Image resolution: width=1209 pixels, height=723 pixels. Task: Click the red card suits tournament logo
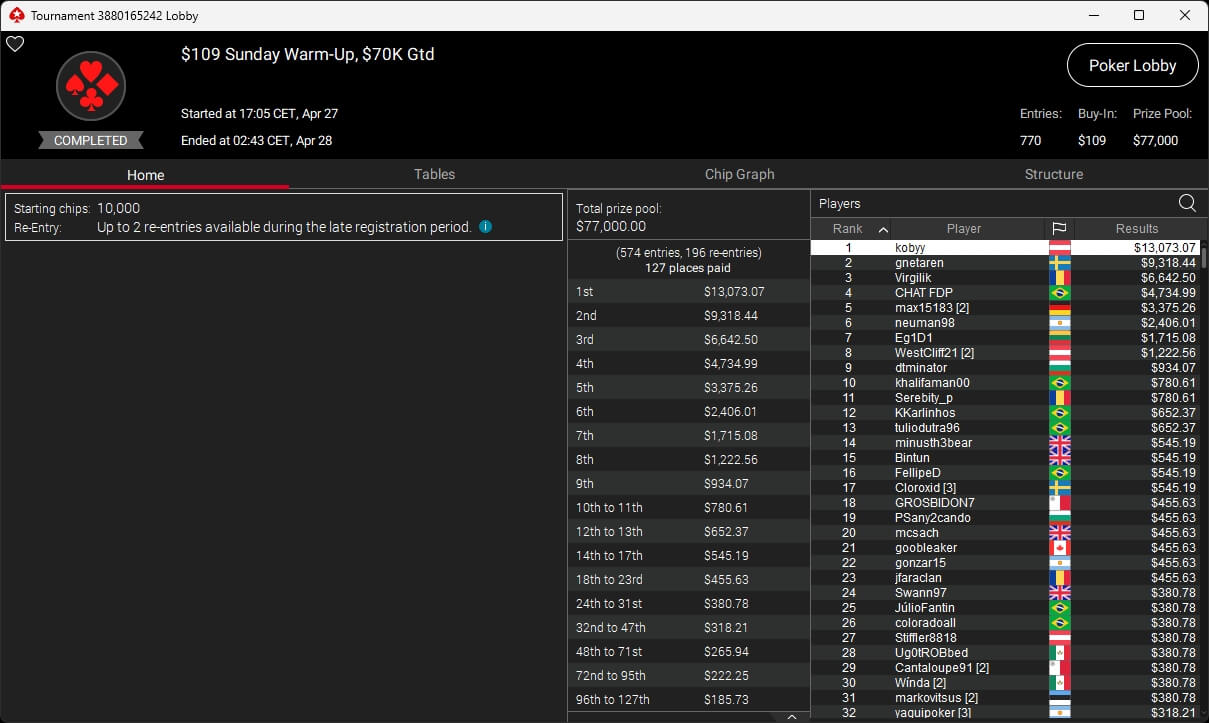pyautogui.click(x=91, y=87)
